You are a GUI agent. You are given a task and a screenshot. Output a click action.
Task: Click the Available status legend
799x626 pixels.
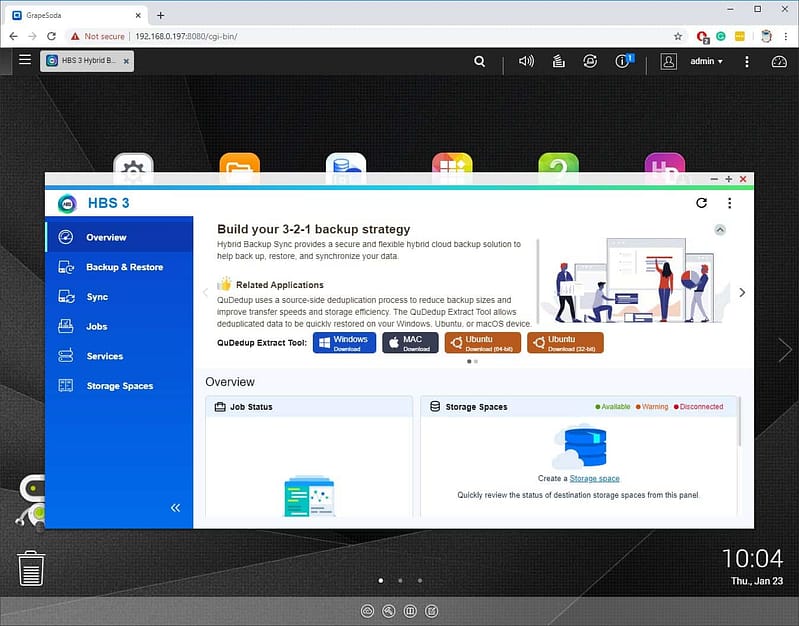(x=612, y=406)
